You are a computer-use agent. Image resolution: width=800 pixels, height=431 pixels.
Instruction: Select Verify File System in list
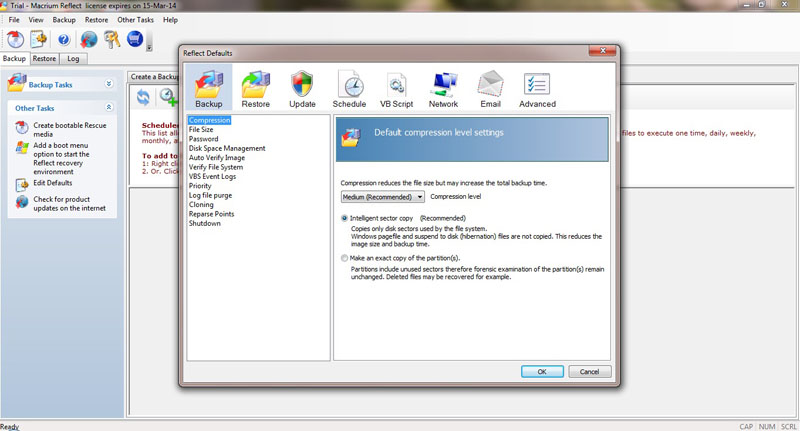click(x=216, y=167)
